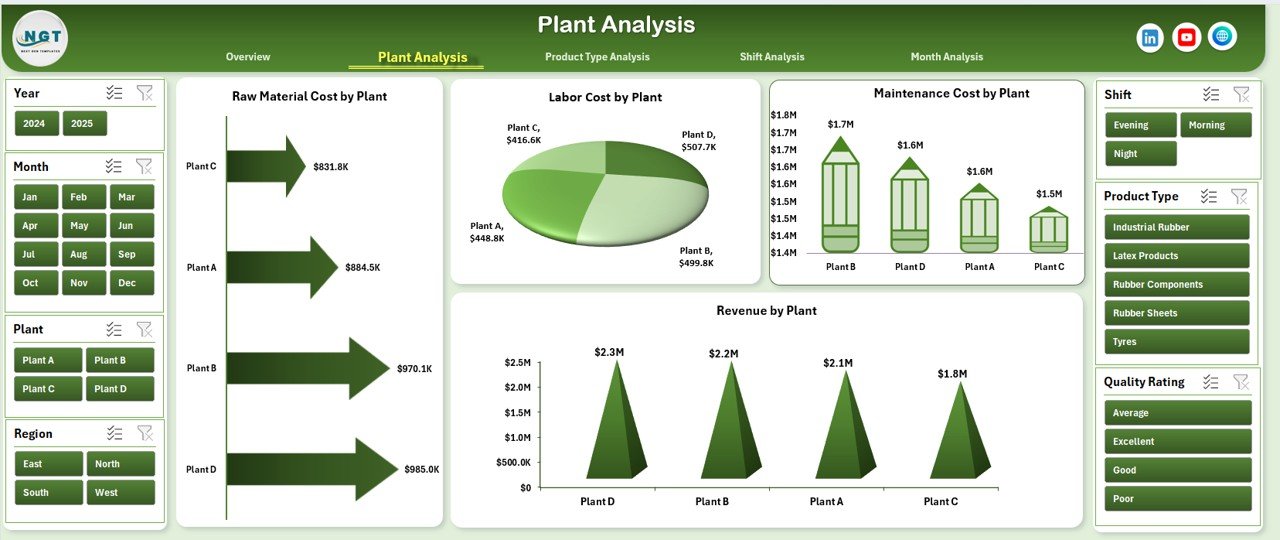
Task: Click the Plant D revenue pyramid
Action: pyautogui.click(x=616, y=430)
